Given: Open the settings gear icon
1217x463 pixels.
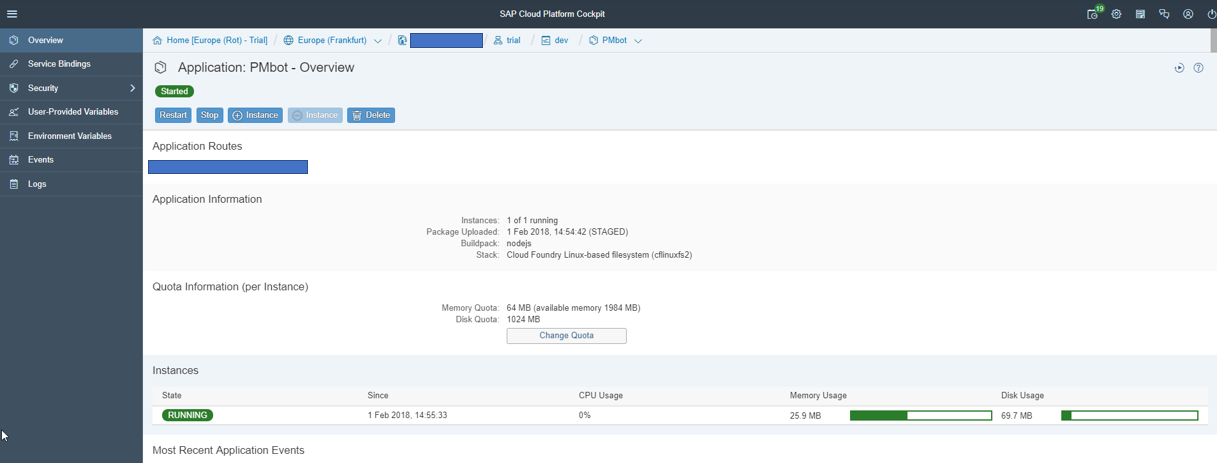Looking at the screenshot, I should (1116, 14).
